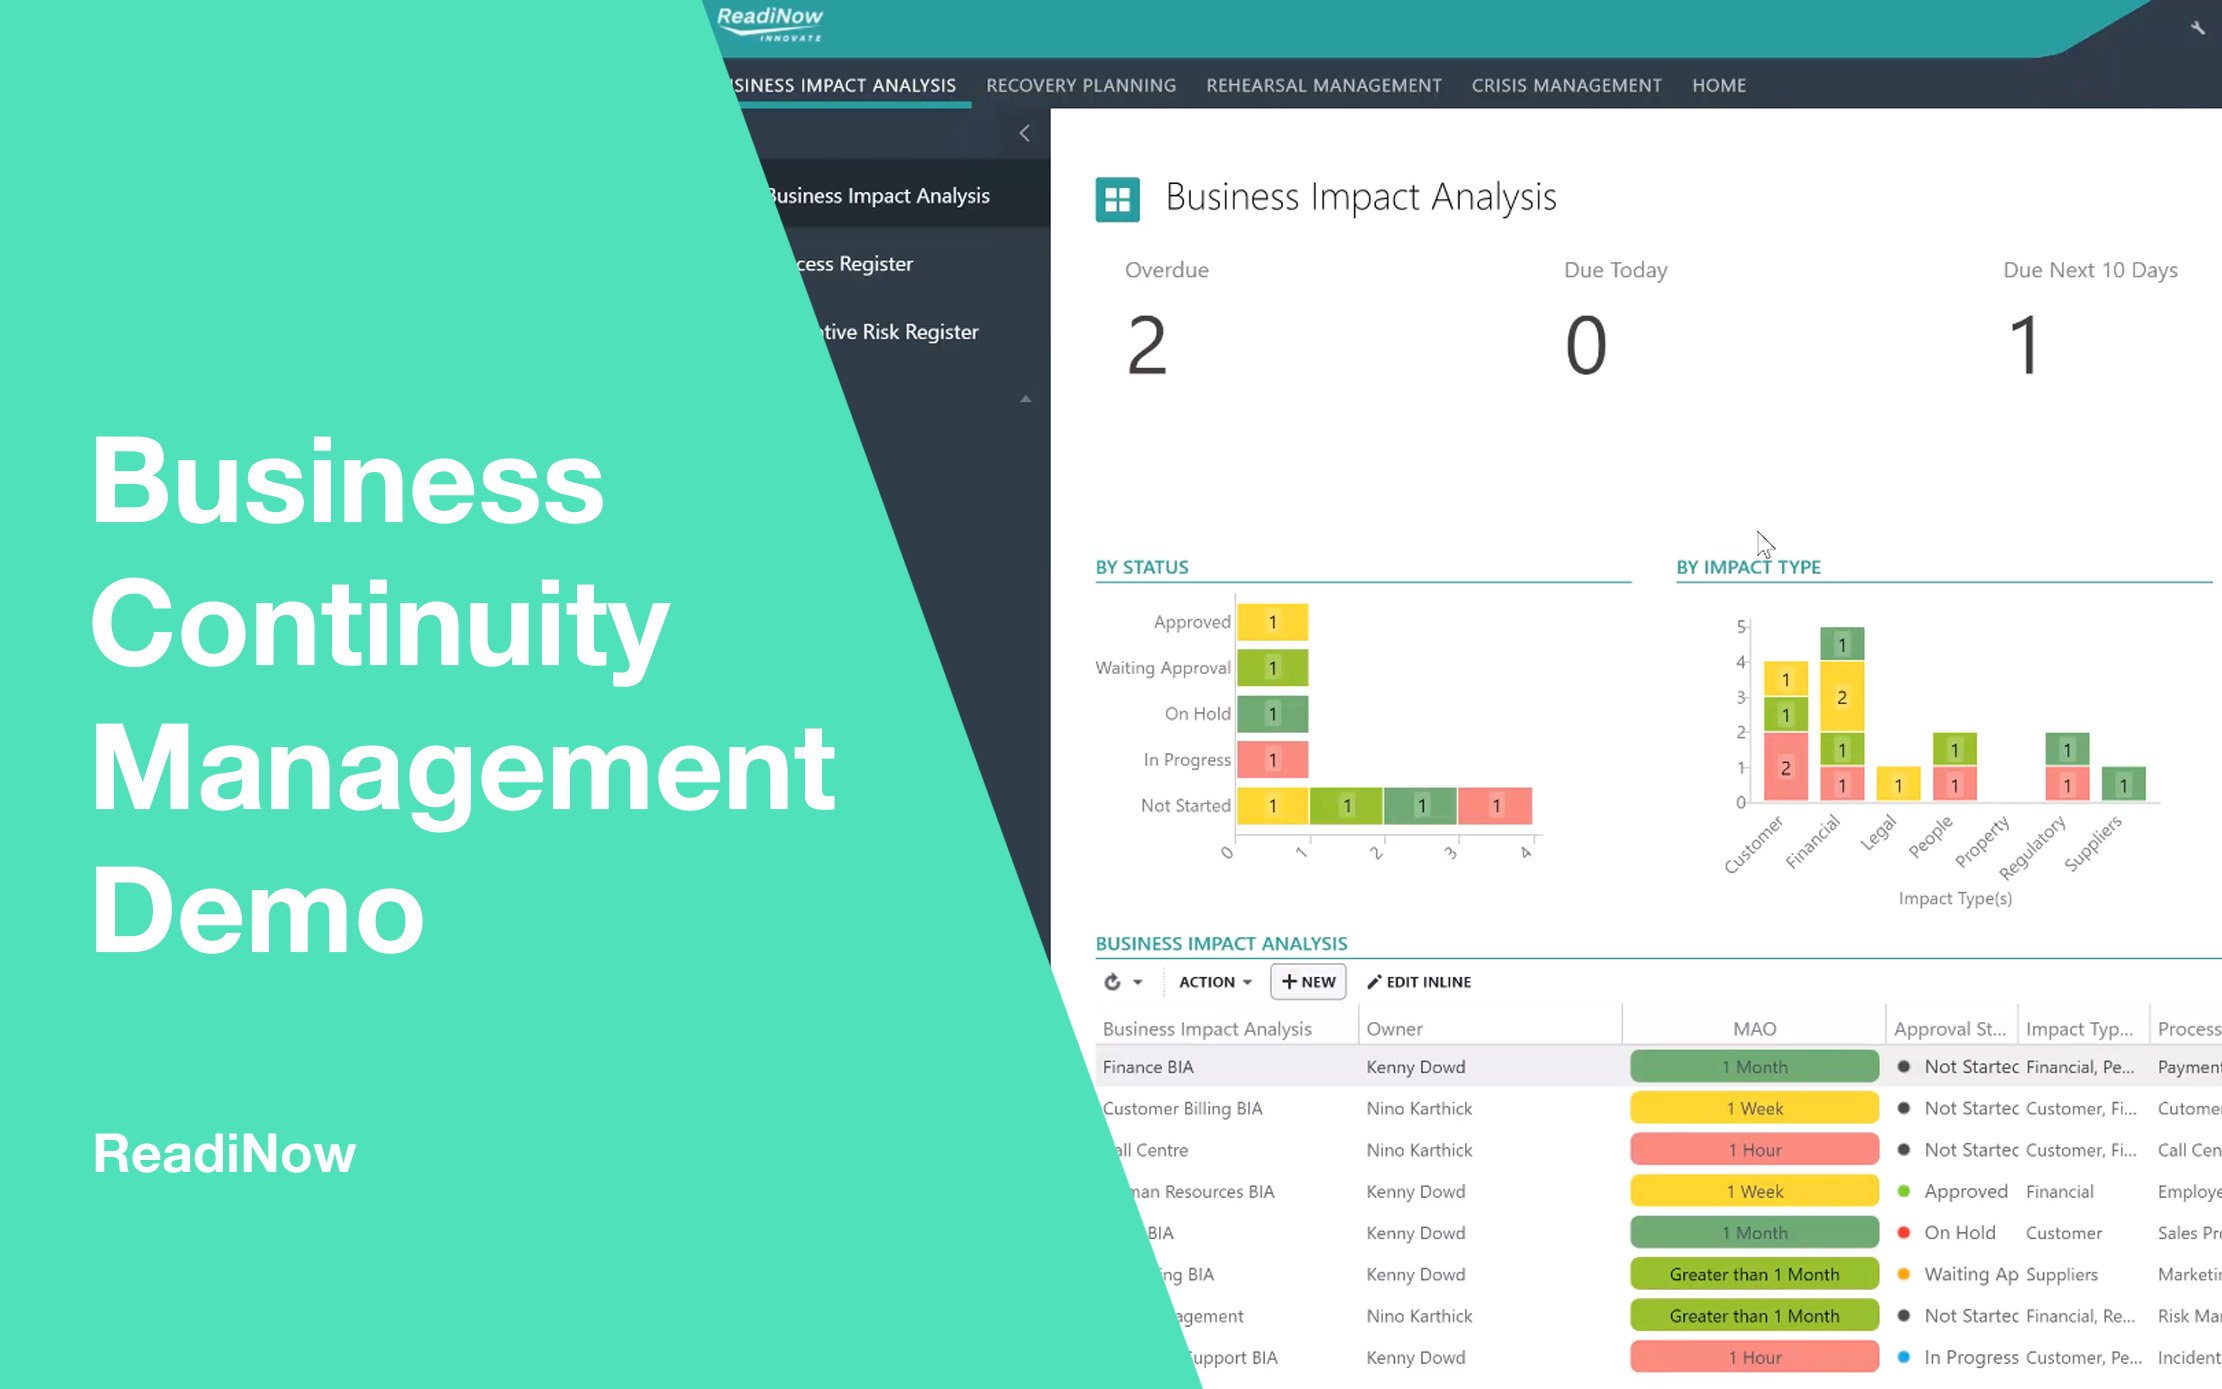The width and height of the screenshot is (2222, 1389).
Task: Click the EDIT INLINE button
Action: [x=1419, y=982]
